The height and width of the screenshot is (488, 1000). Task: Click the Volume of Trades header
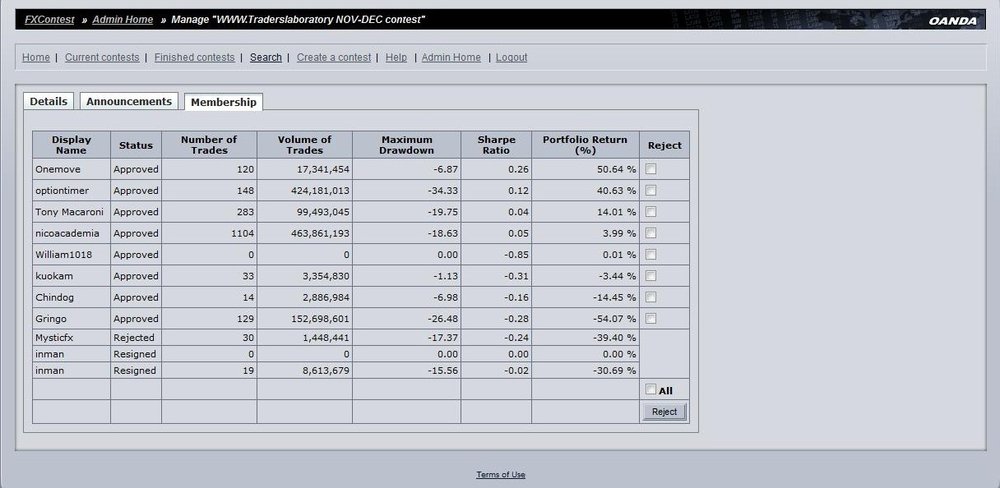point(305,145)
